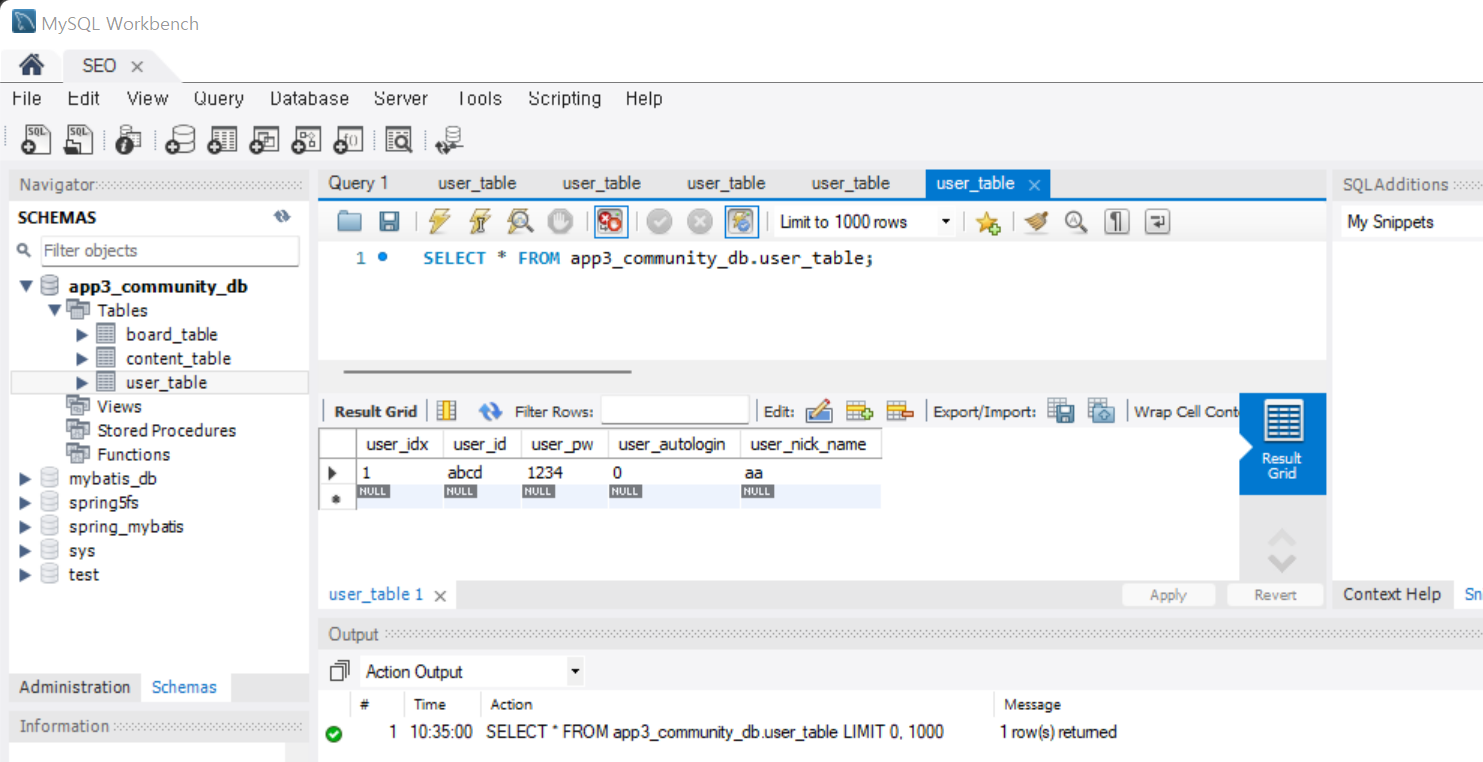Run the Explain plan magnifier icon
1483x762 pixels.
tap(520, 222)
